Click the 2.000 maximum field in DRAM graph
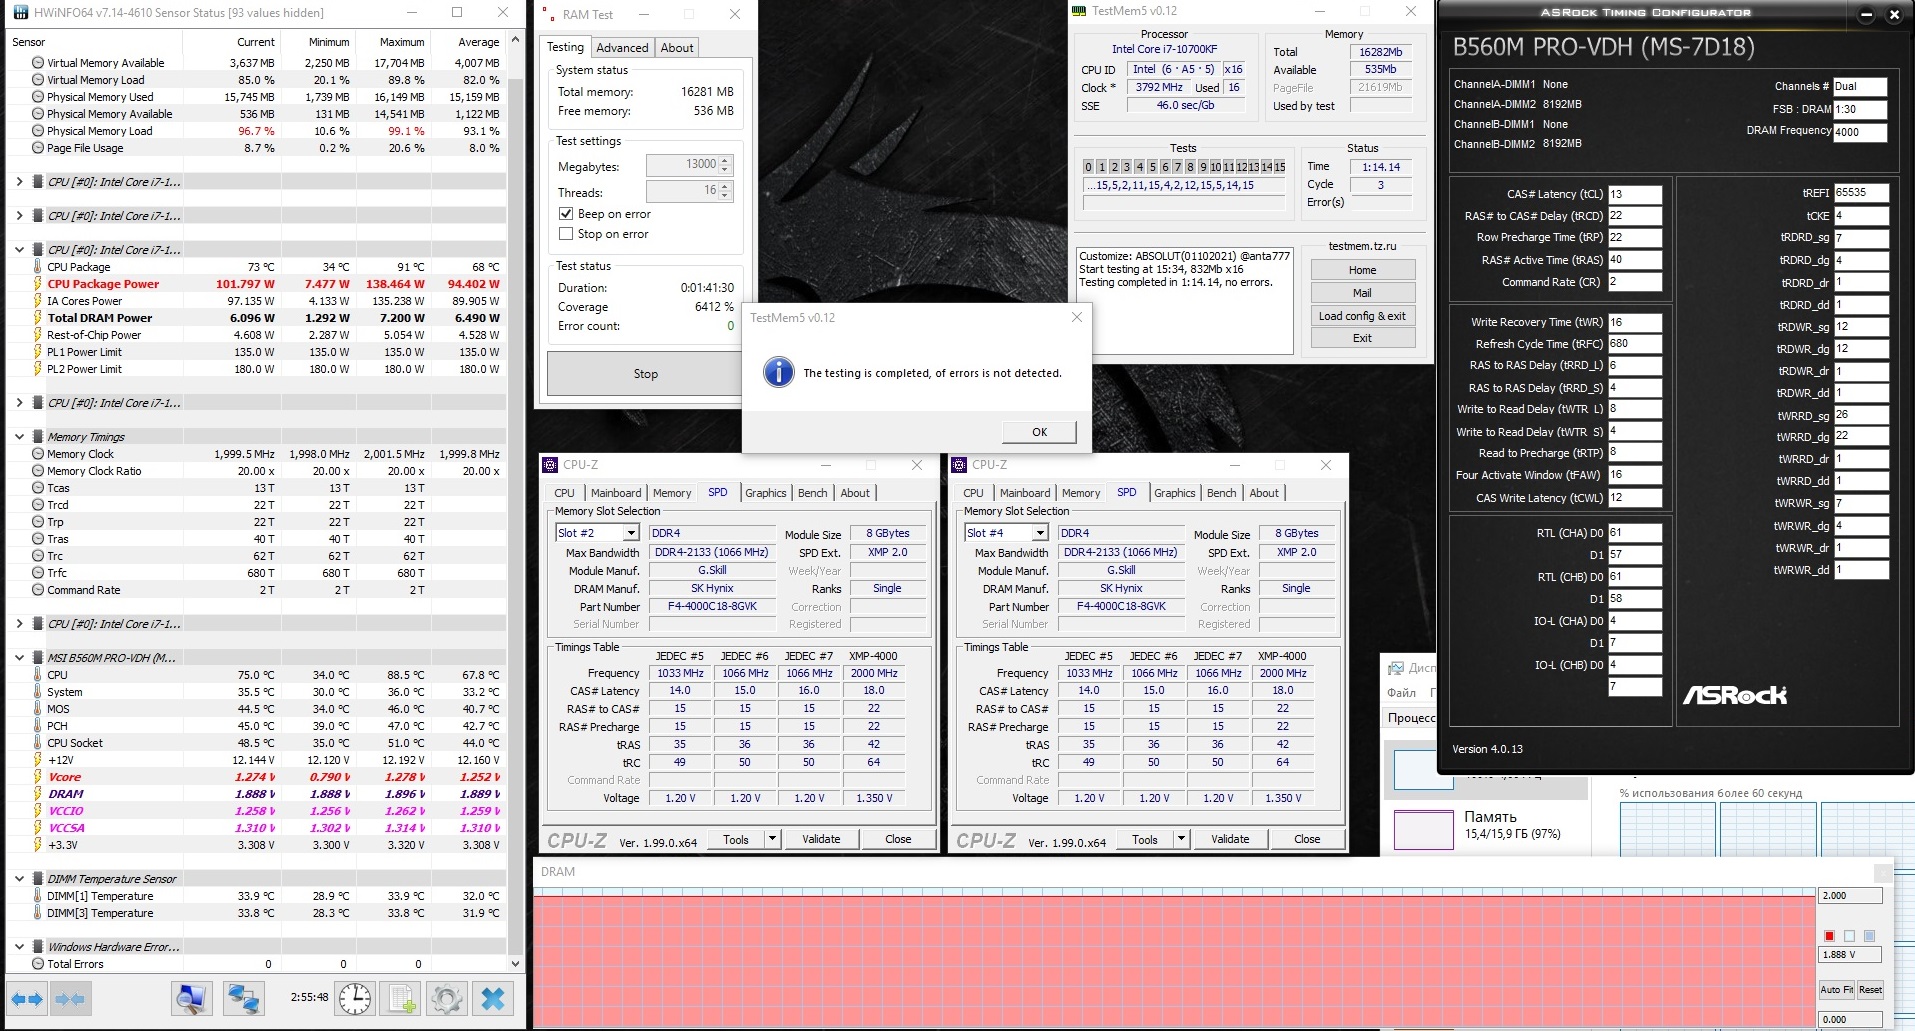This screenshot has height=1031, width=1915. point(1850,896)
